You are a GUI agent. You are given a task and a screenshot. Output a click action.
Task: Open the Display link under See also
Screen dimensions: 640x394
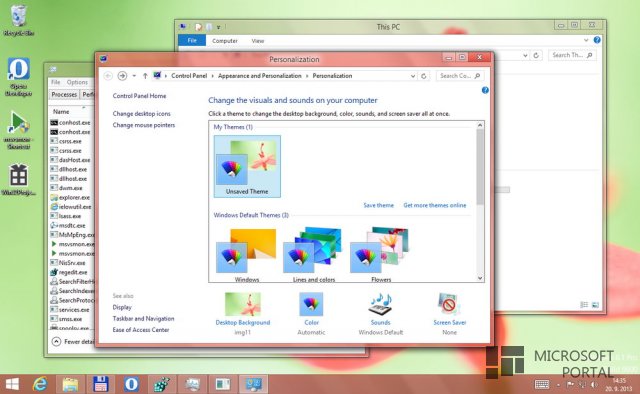(x=122, y=307)
